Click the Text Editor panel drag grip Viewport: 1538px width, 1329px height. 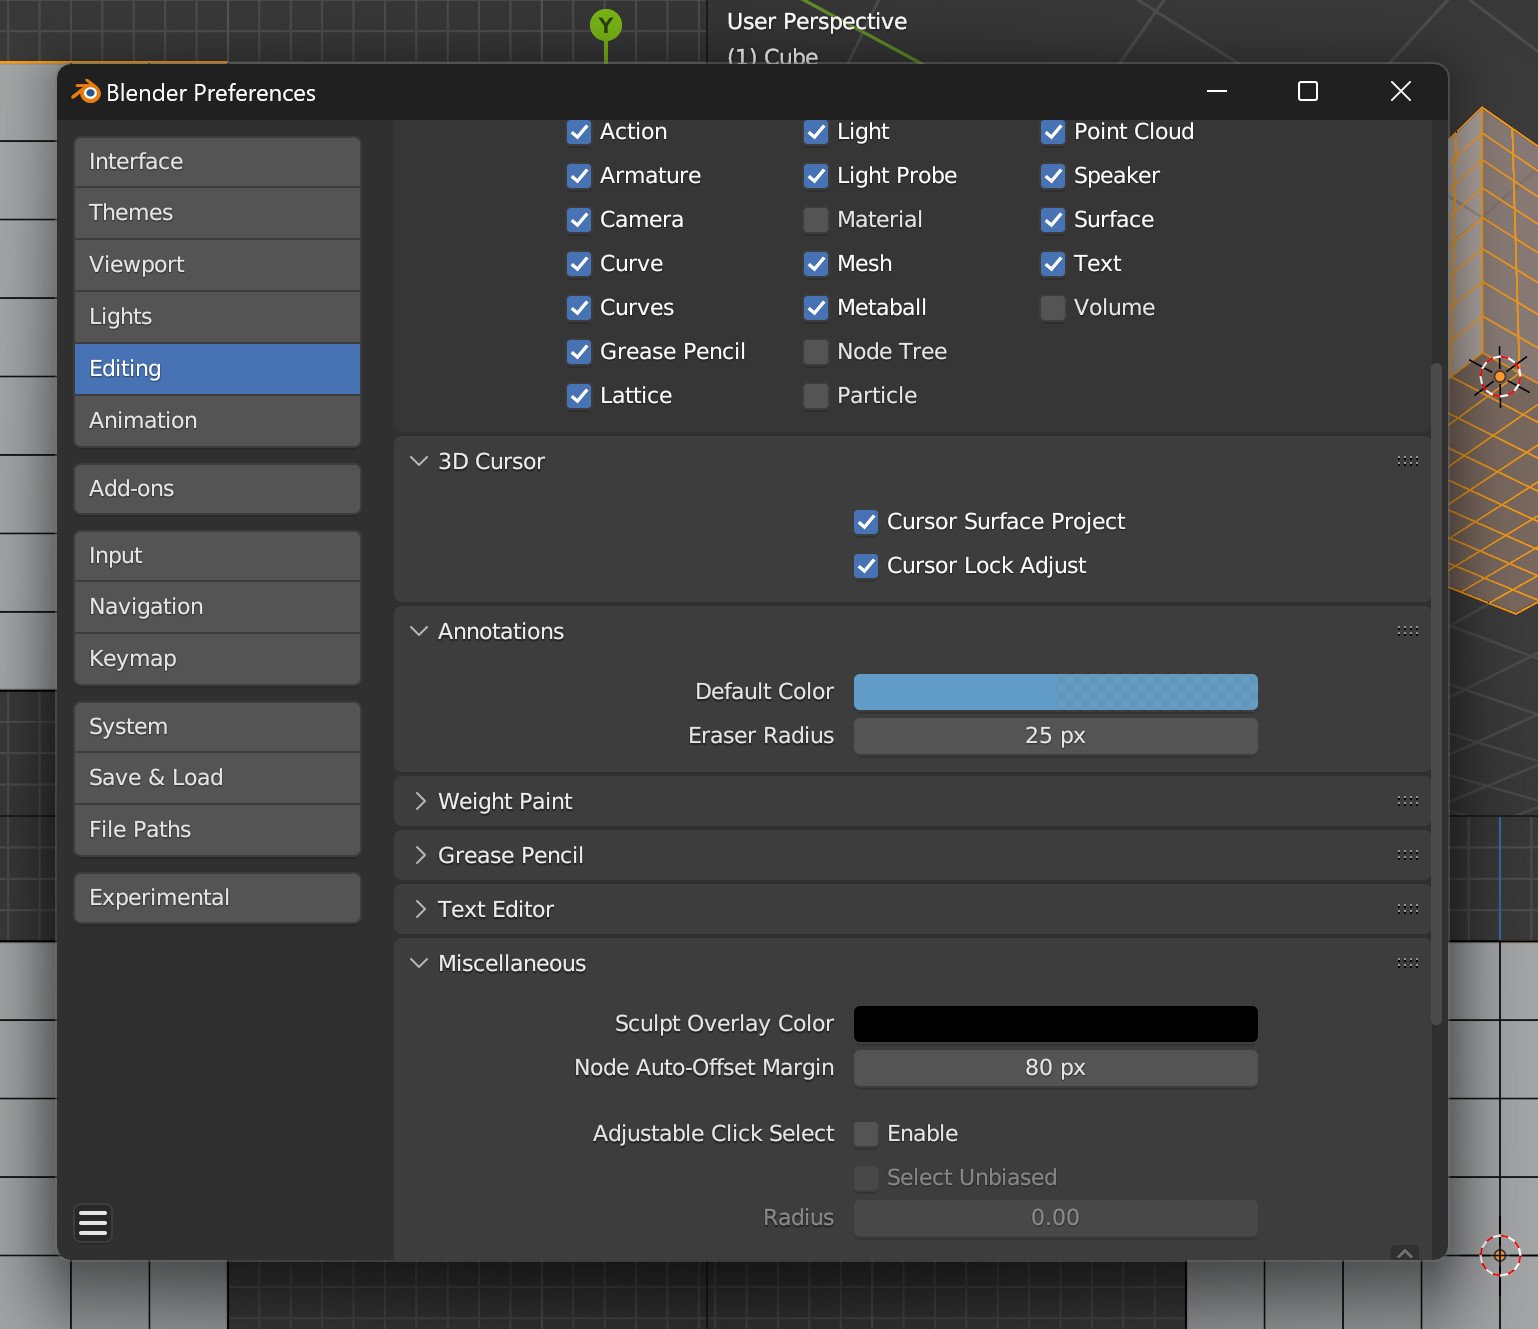point(1408,909)
